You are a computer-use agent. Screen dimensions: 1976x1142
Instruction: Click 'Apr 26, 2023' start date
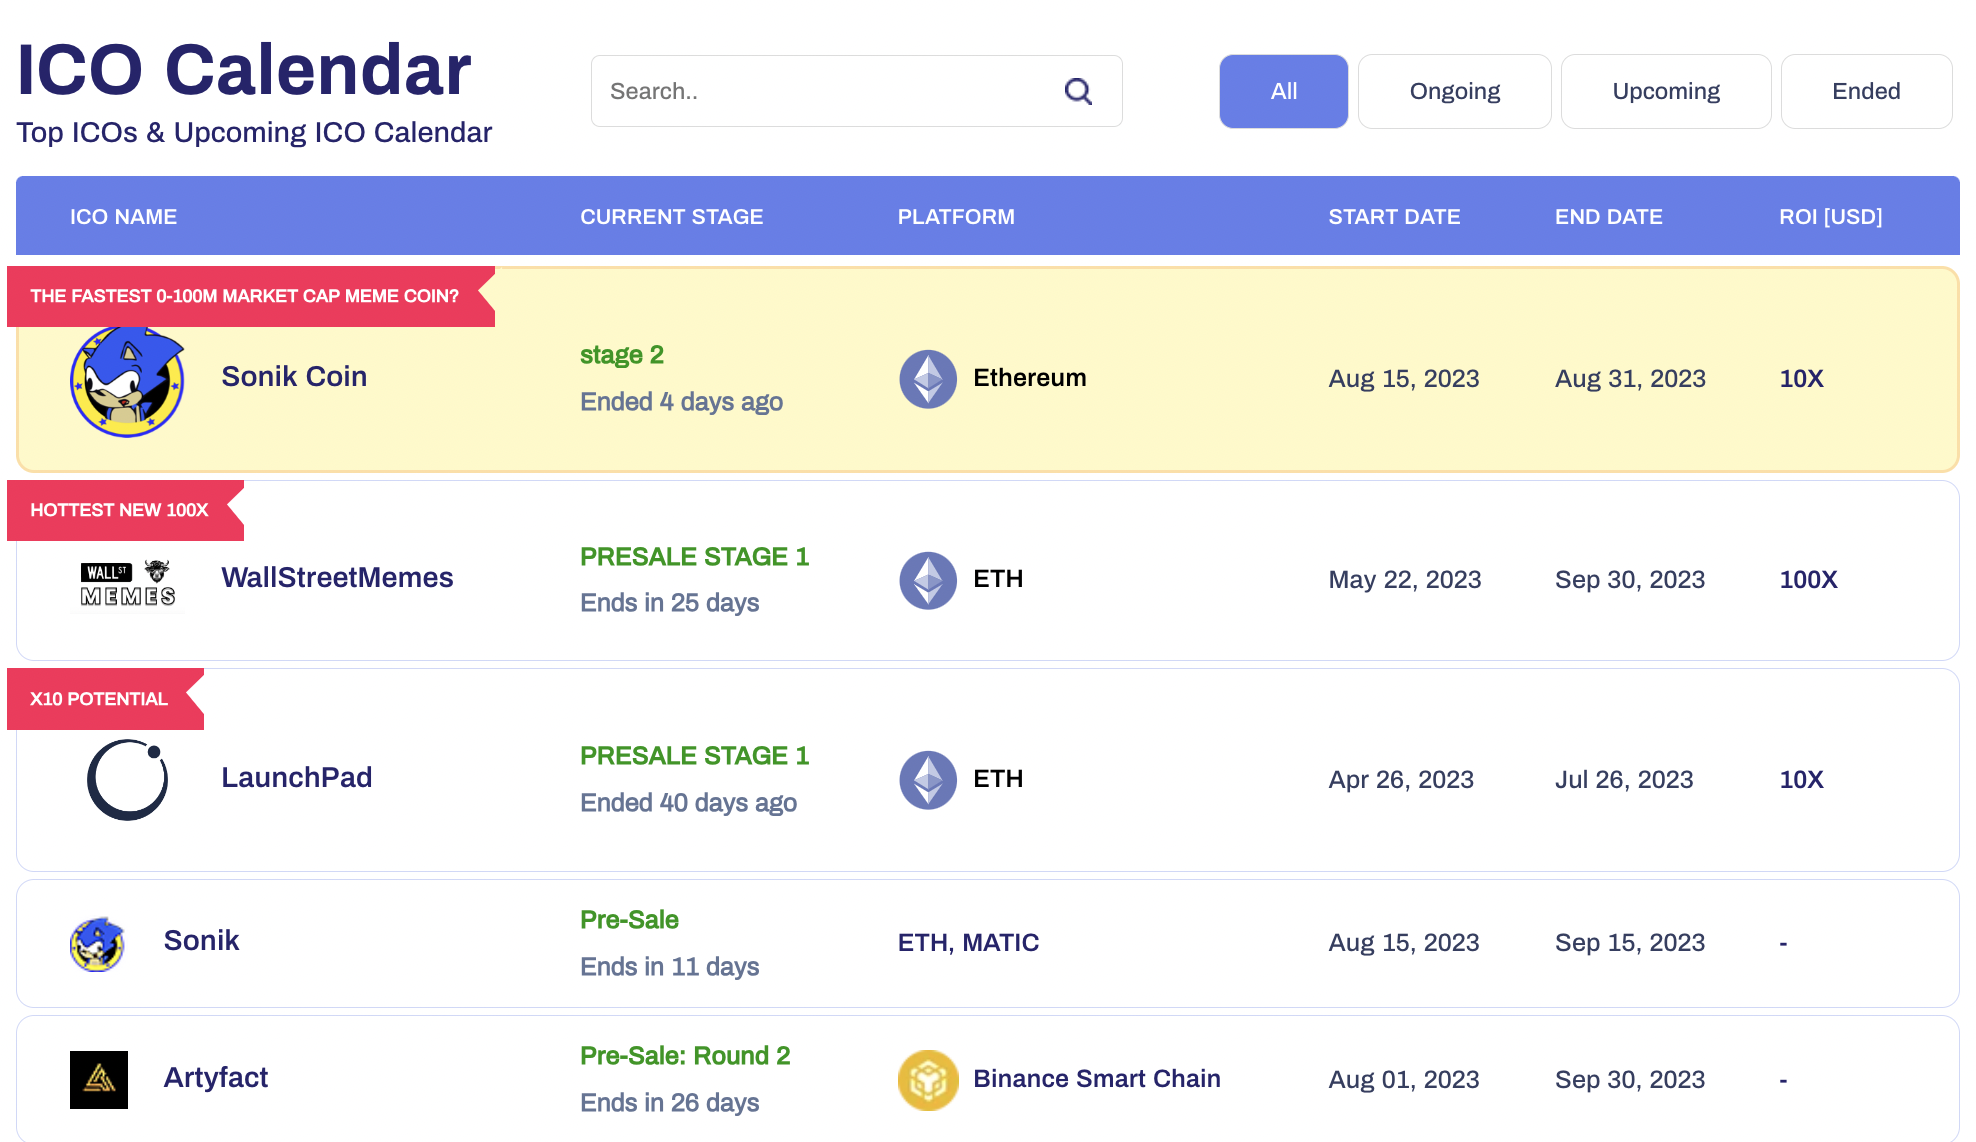[1401, 780]
